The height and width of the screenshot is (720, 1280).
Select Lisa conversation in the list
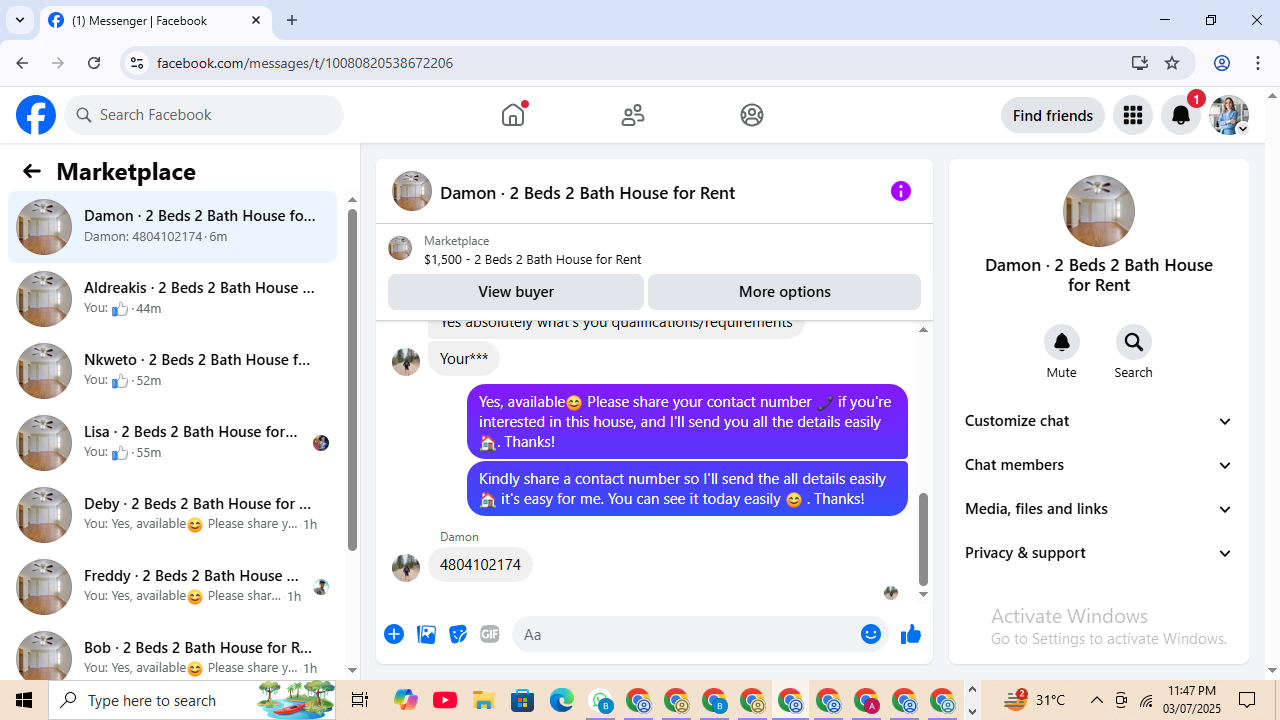(173, 443)
